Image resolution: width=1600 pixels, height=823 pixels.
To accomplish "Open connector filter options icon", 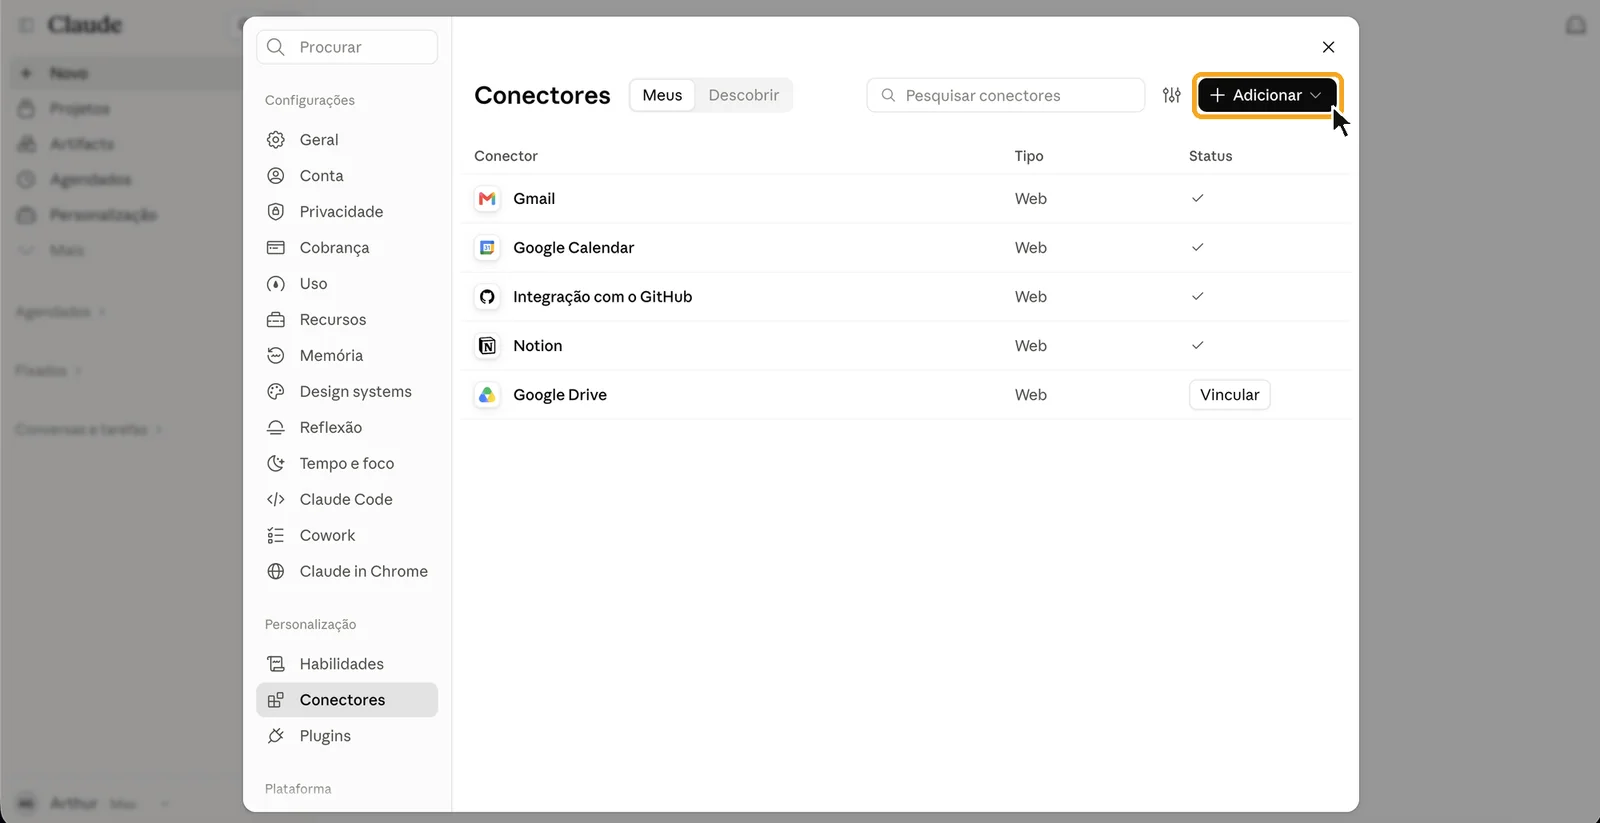I will (x=1172, y=95).
